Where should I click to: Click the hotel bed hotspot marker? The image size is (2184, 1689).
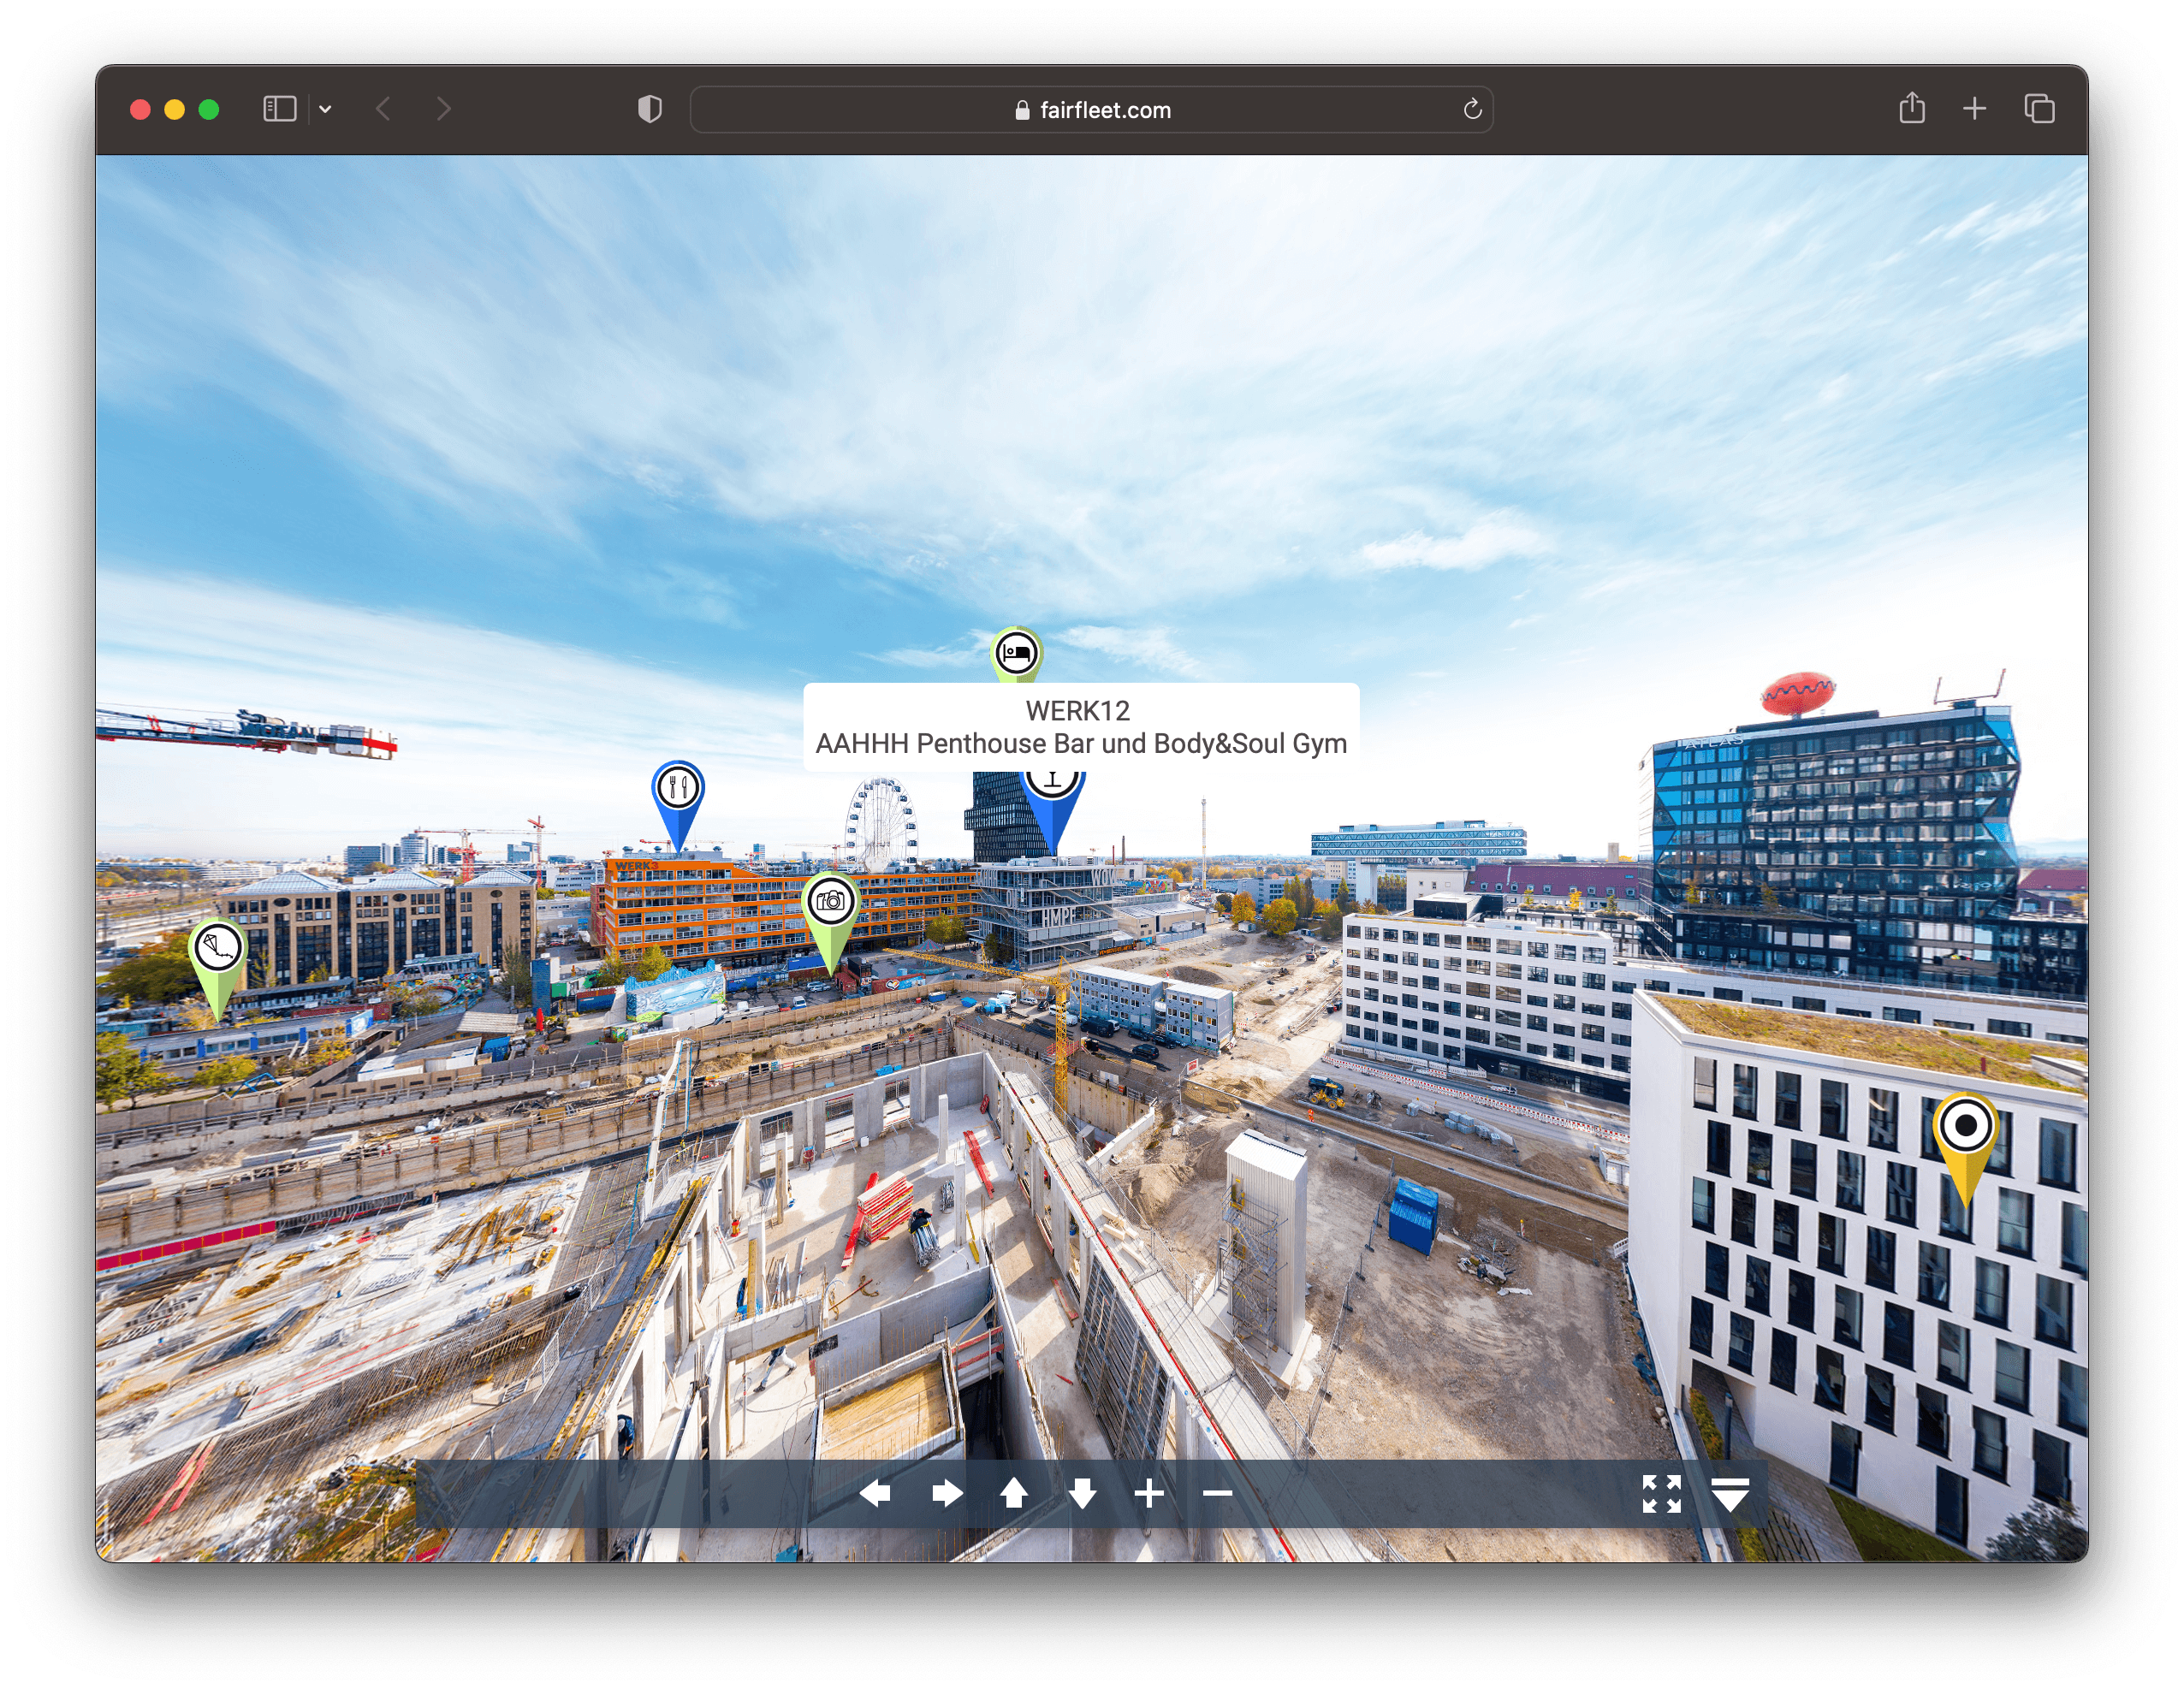coord(1016,653)
